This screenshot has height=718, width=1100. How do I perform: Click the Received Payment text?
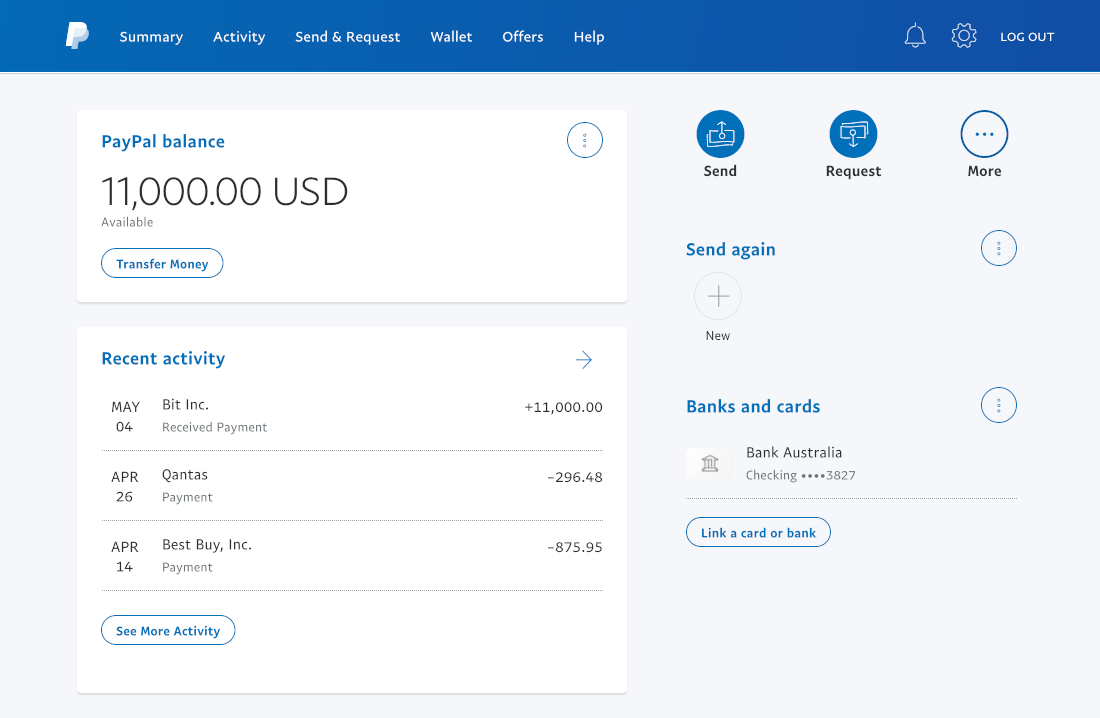214,427
